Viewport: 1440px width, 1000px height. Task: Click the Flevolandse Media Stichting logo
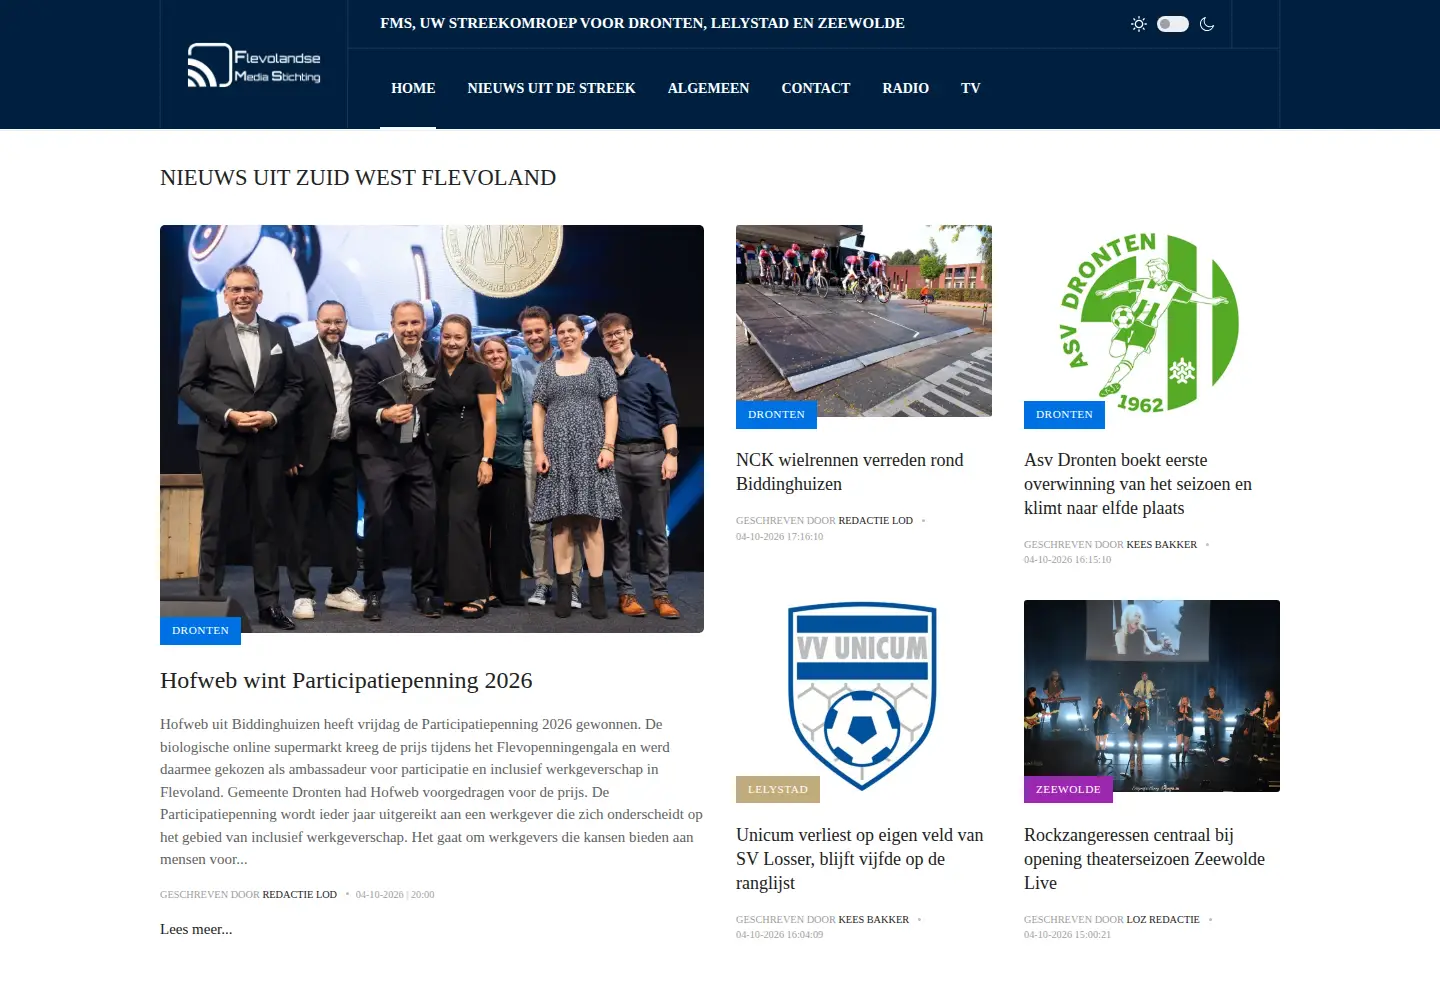click(254, 66)
